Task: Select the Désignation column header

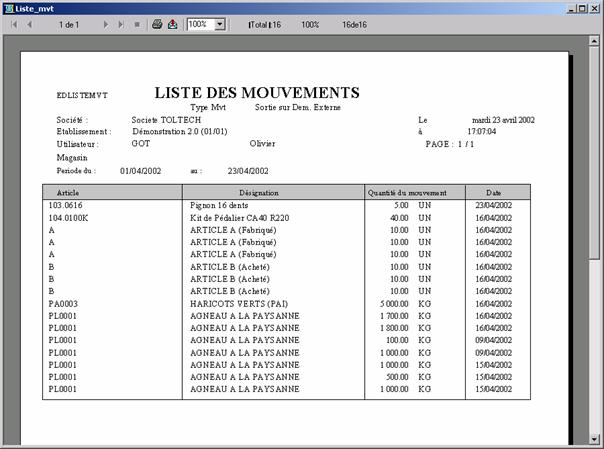Action: point(258,192)
